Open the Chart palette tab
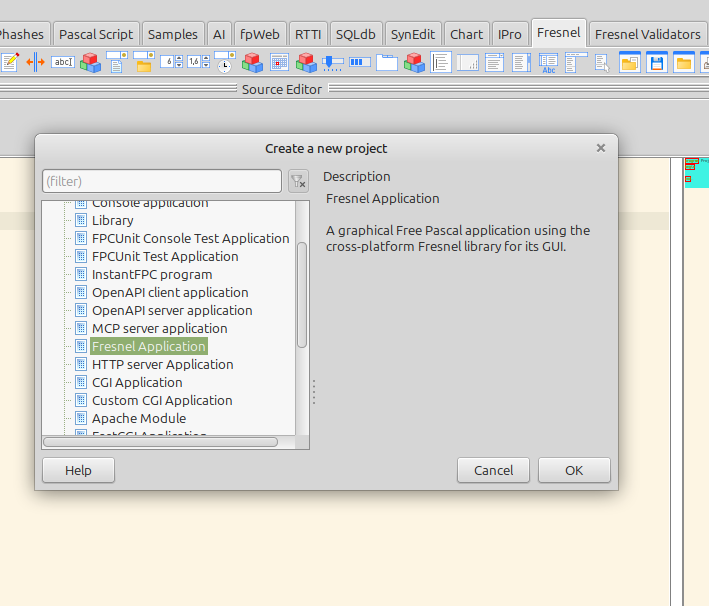The height and width of the screenshot is (606, 709). coord(466,34)
